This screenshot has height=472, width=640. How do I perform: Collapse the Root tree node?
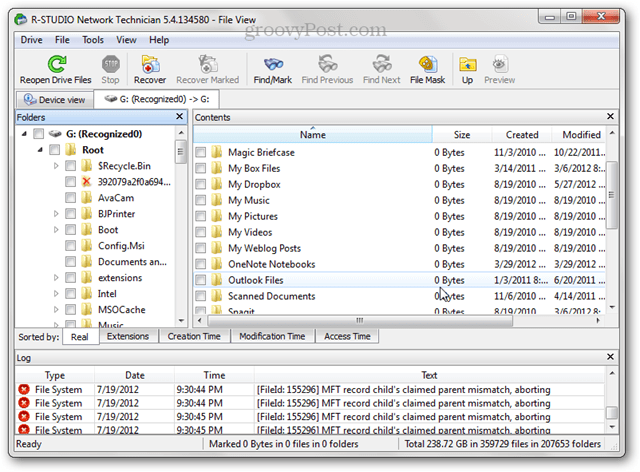tap(40, 150)
